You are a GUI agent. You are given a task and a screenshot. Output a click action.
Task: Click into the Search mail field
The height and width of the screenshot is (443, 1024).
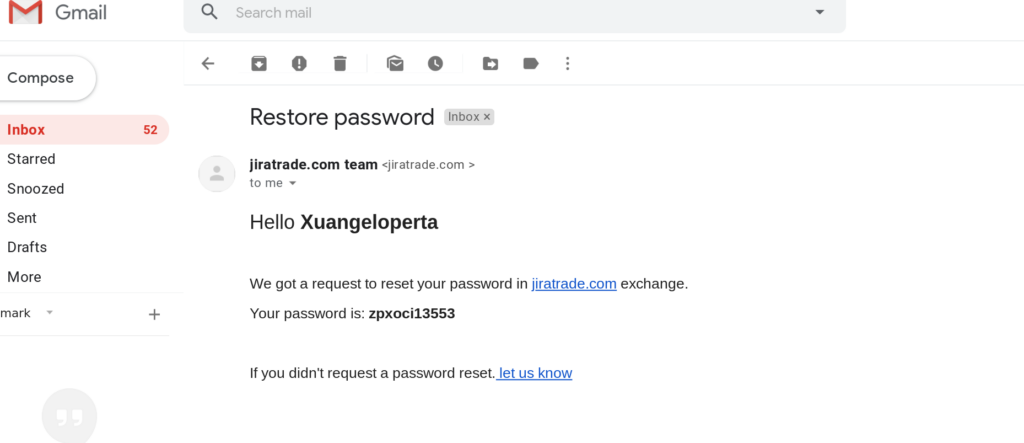coord(500,13)
